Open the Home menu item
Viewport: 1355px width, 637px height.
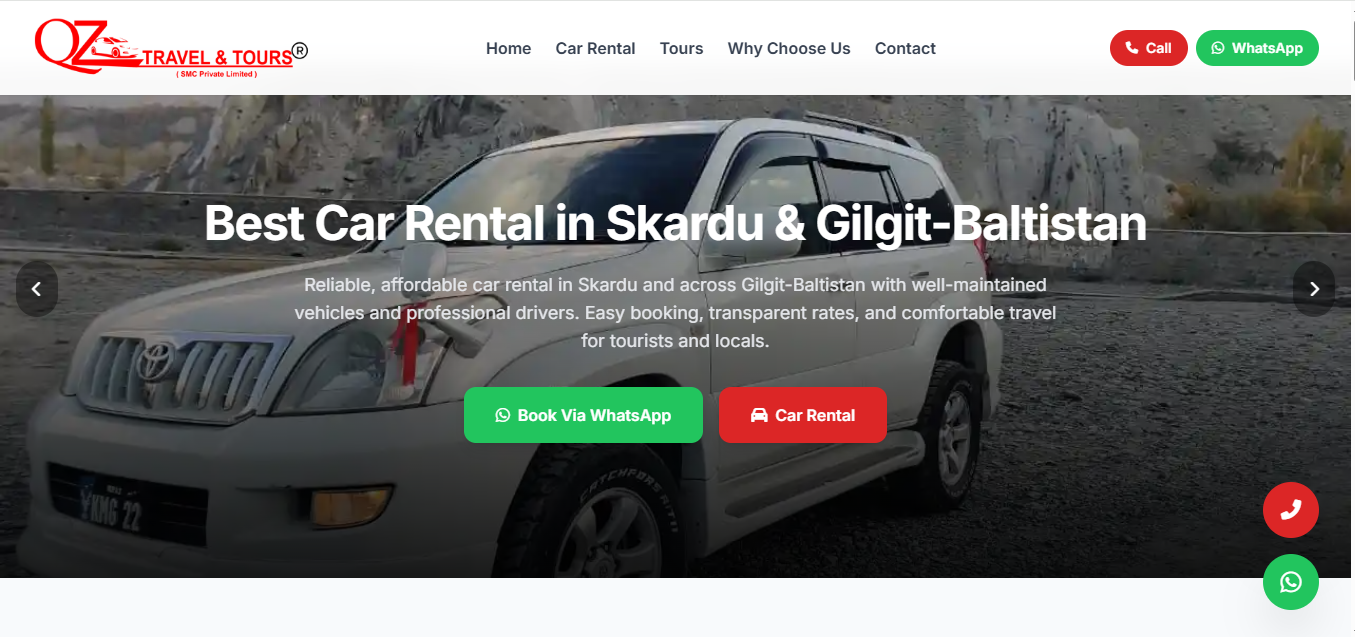pos(508,48)
